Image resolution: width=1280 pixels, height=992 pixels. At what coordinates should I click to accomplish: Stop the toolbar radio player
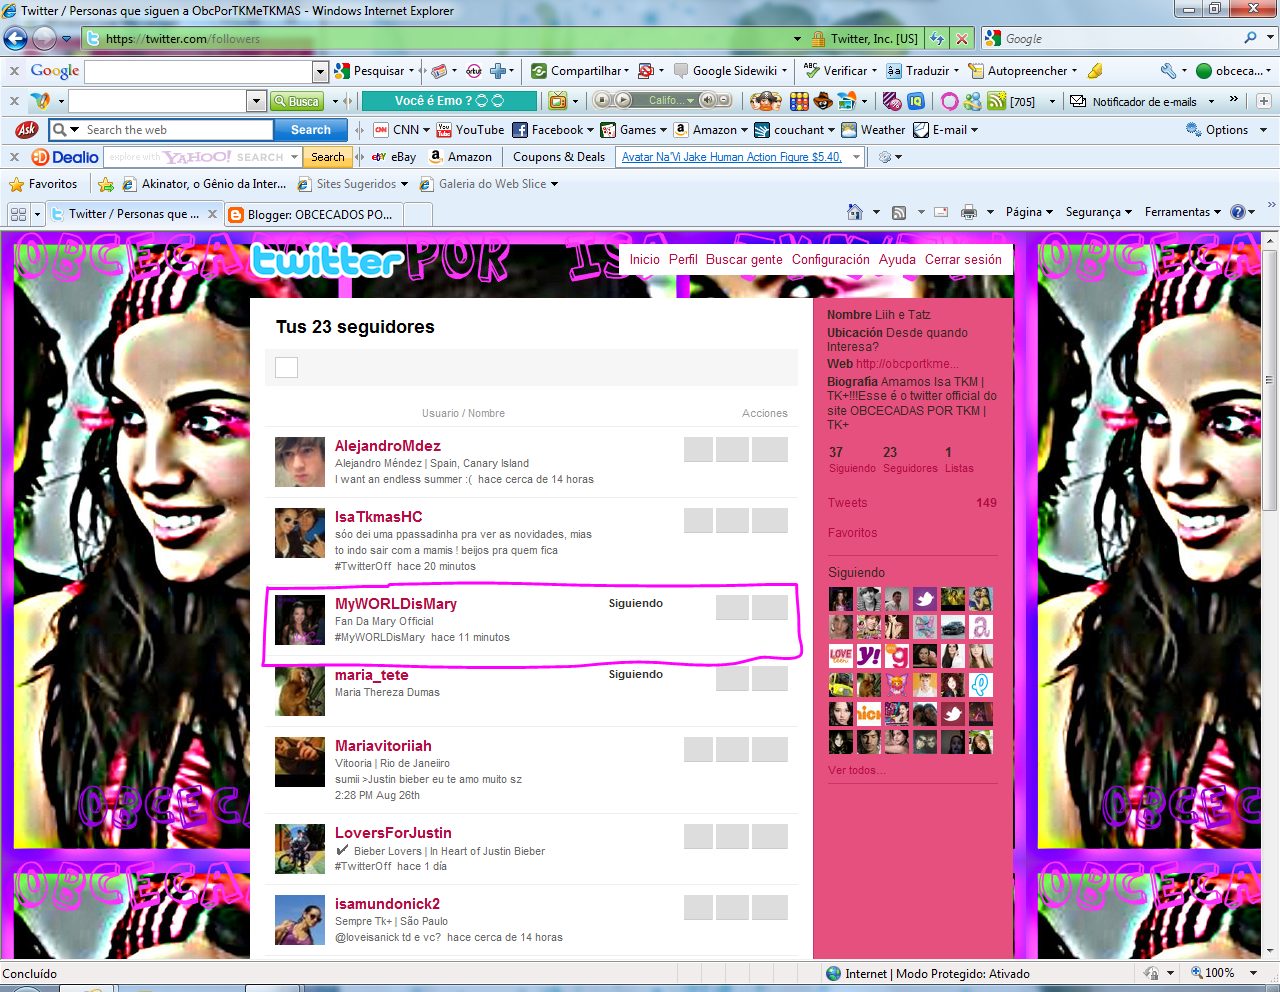point(602,100)
